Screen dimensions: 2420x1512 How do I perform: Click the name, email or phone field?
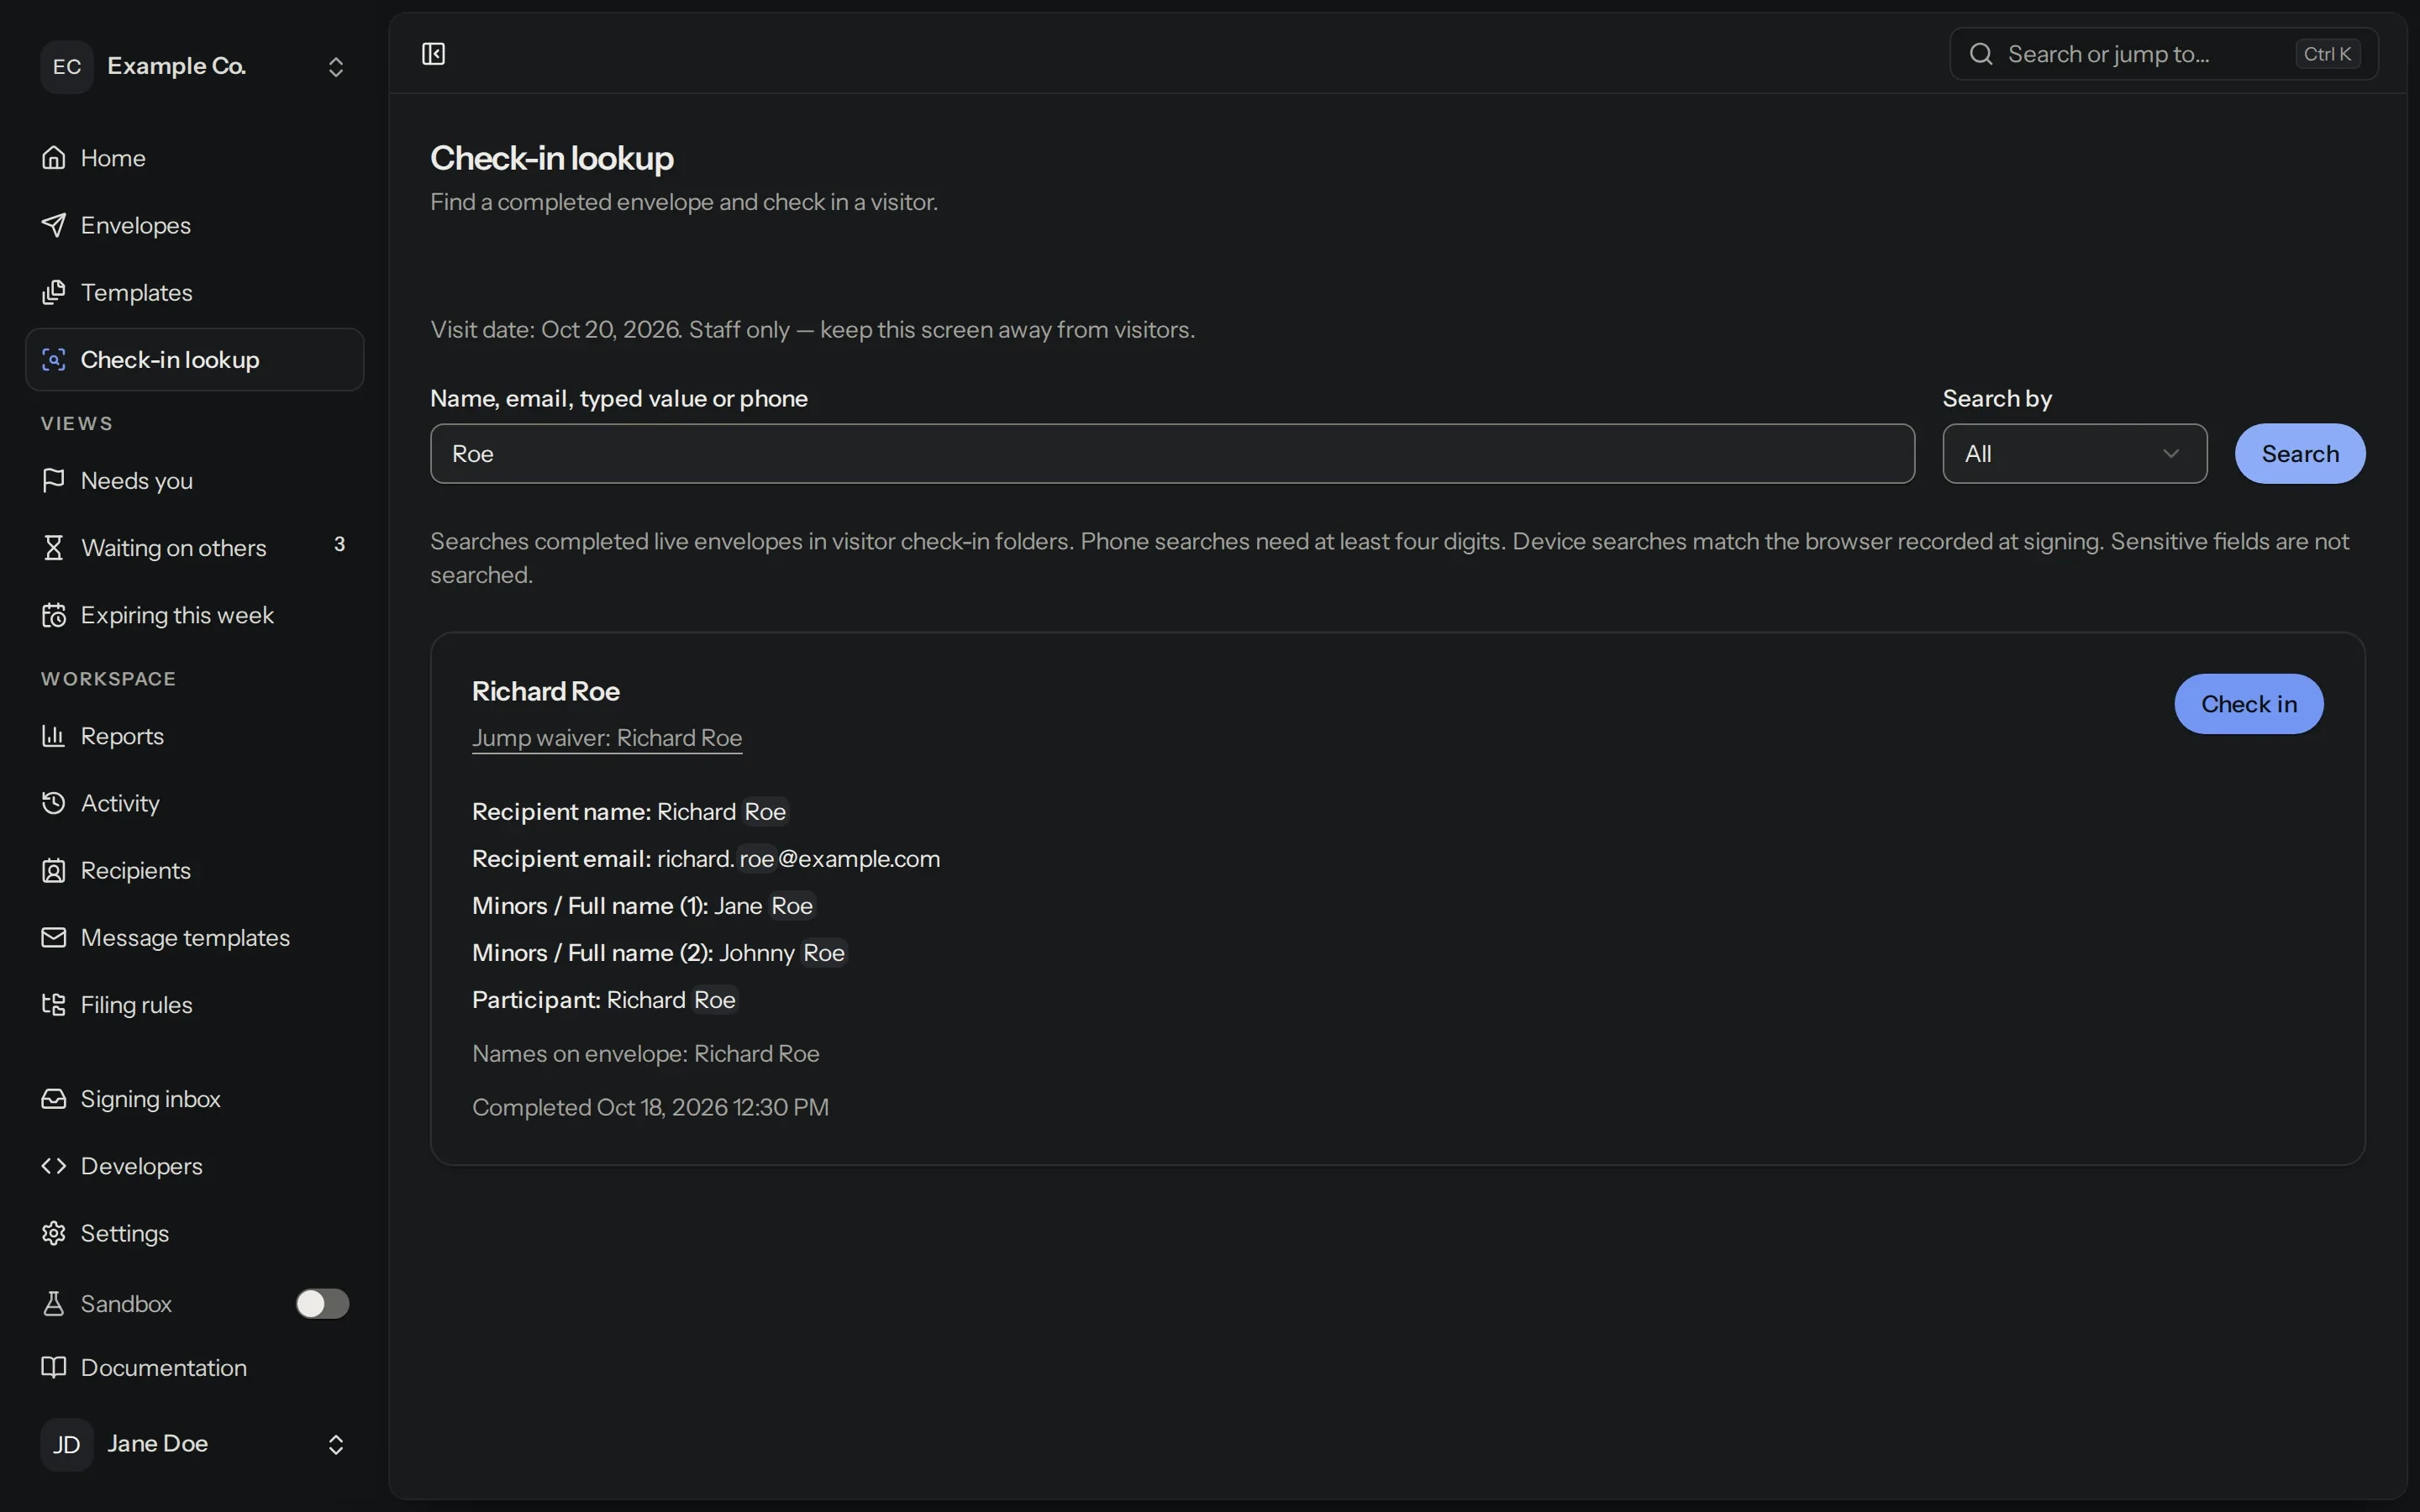click(1172, 454)
